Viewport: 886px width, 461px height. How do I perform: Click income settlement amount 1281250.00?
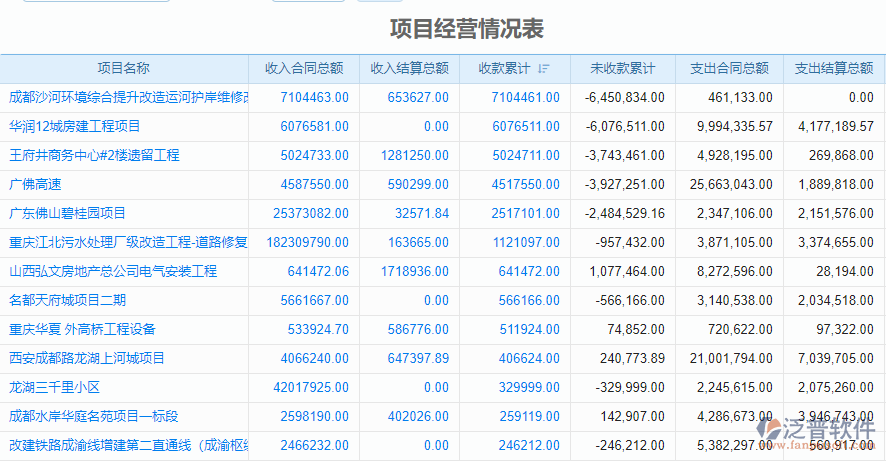(415, 155)
